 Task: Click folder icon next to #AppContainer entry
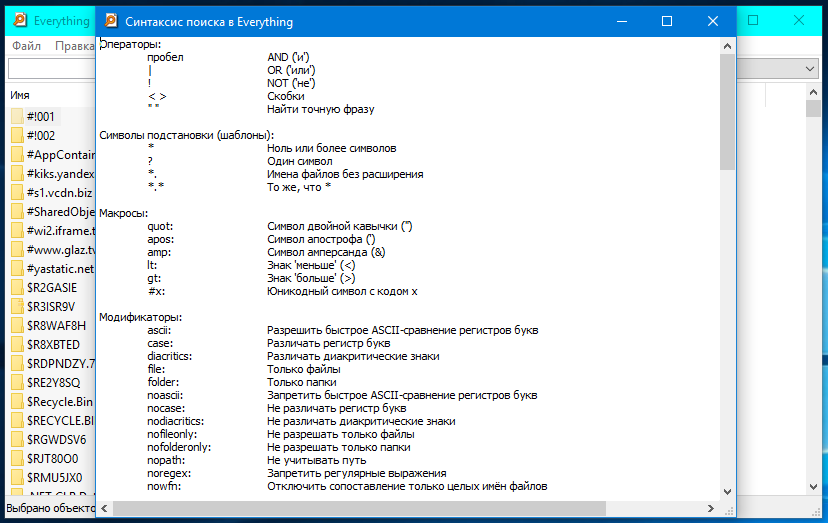point(17,154)
